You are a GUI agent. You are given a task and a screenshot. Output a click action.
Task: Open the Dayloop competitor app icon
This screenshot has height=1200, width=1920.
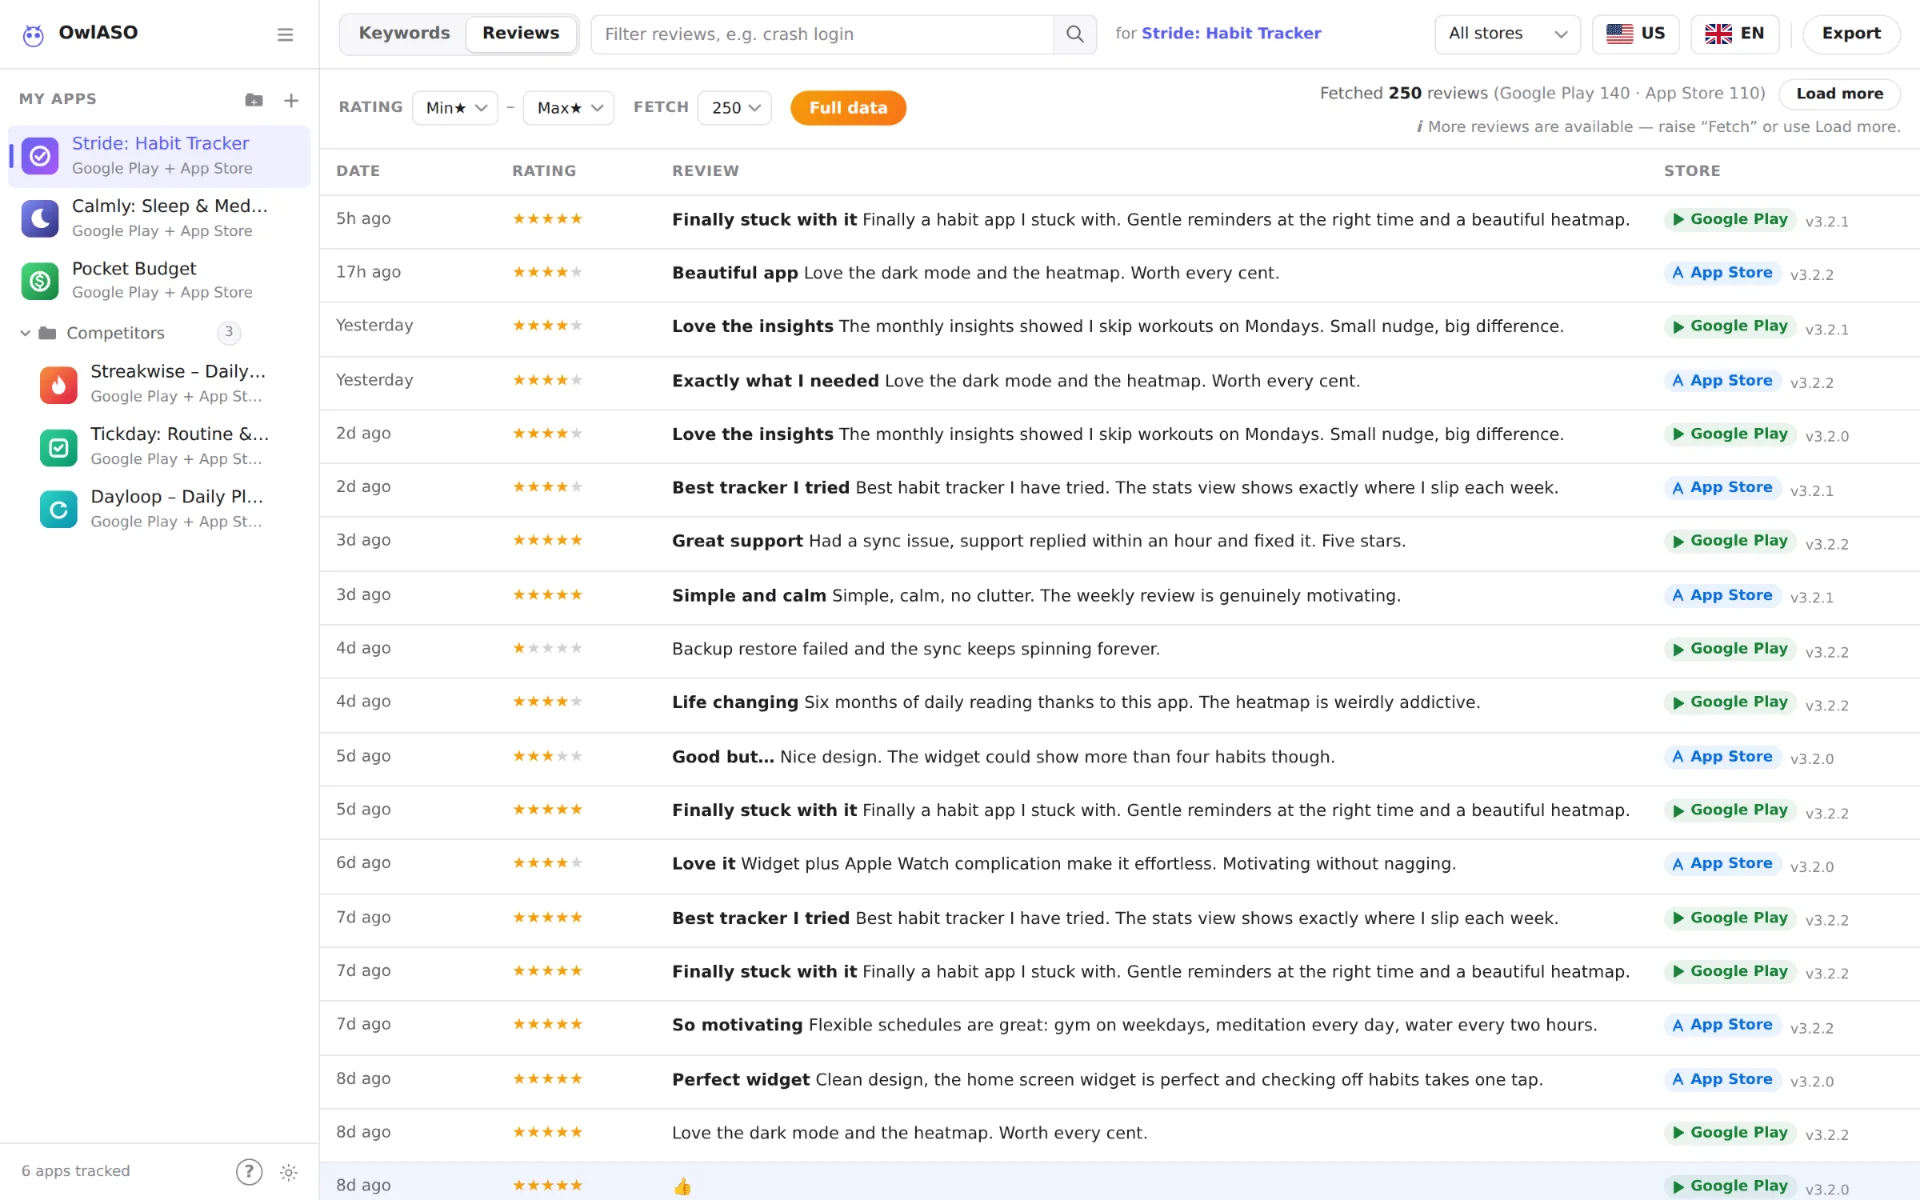pyautogui.click(x=59, y=509)
